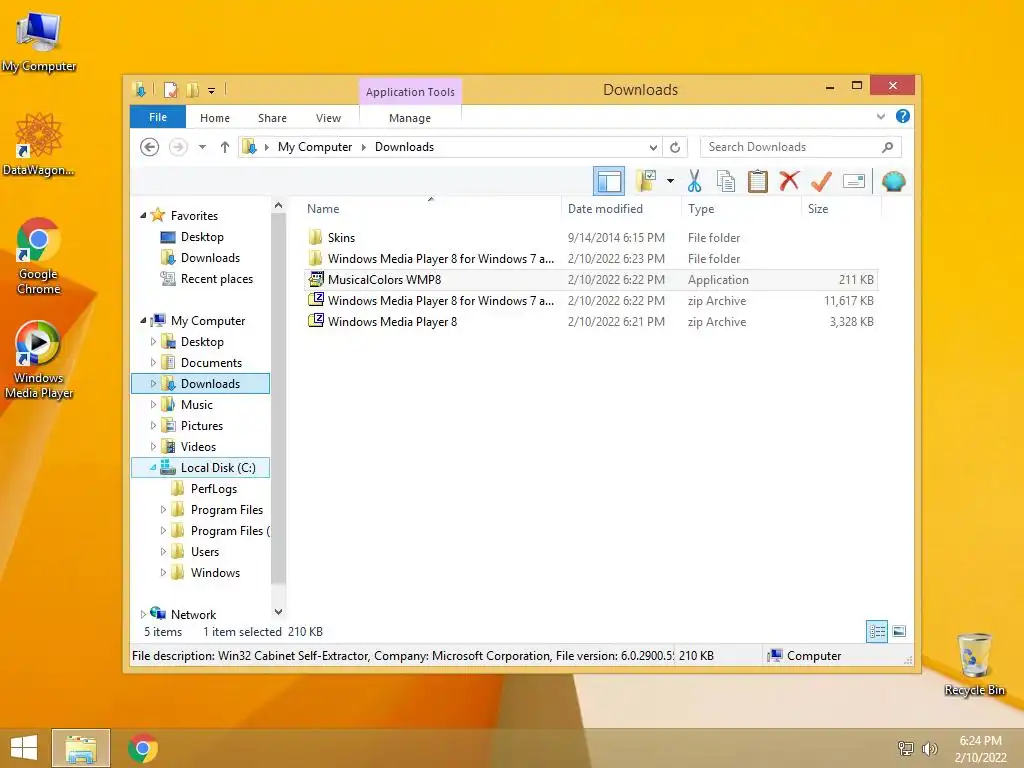Select Windows folder in tree
The image size is (1024, 768).
click(215, 573)
